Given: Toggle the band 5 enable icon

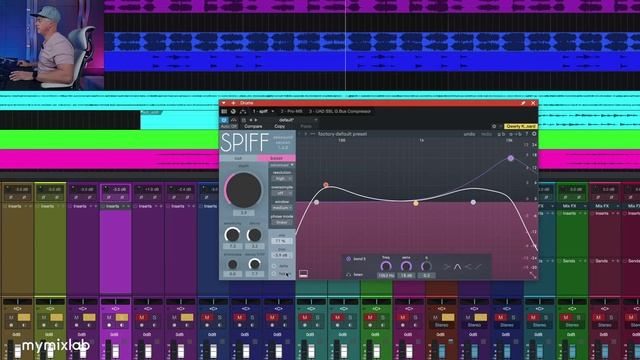Looking at the screenshot, I should pos(349,259).
